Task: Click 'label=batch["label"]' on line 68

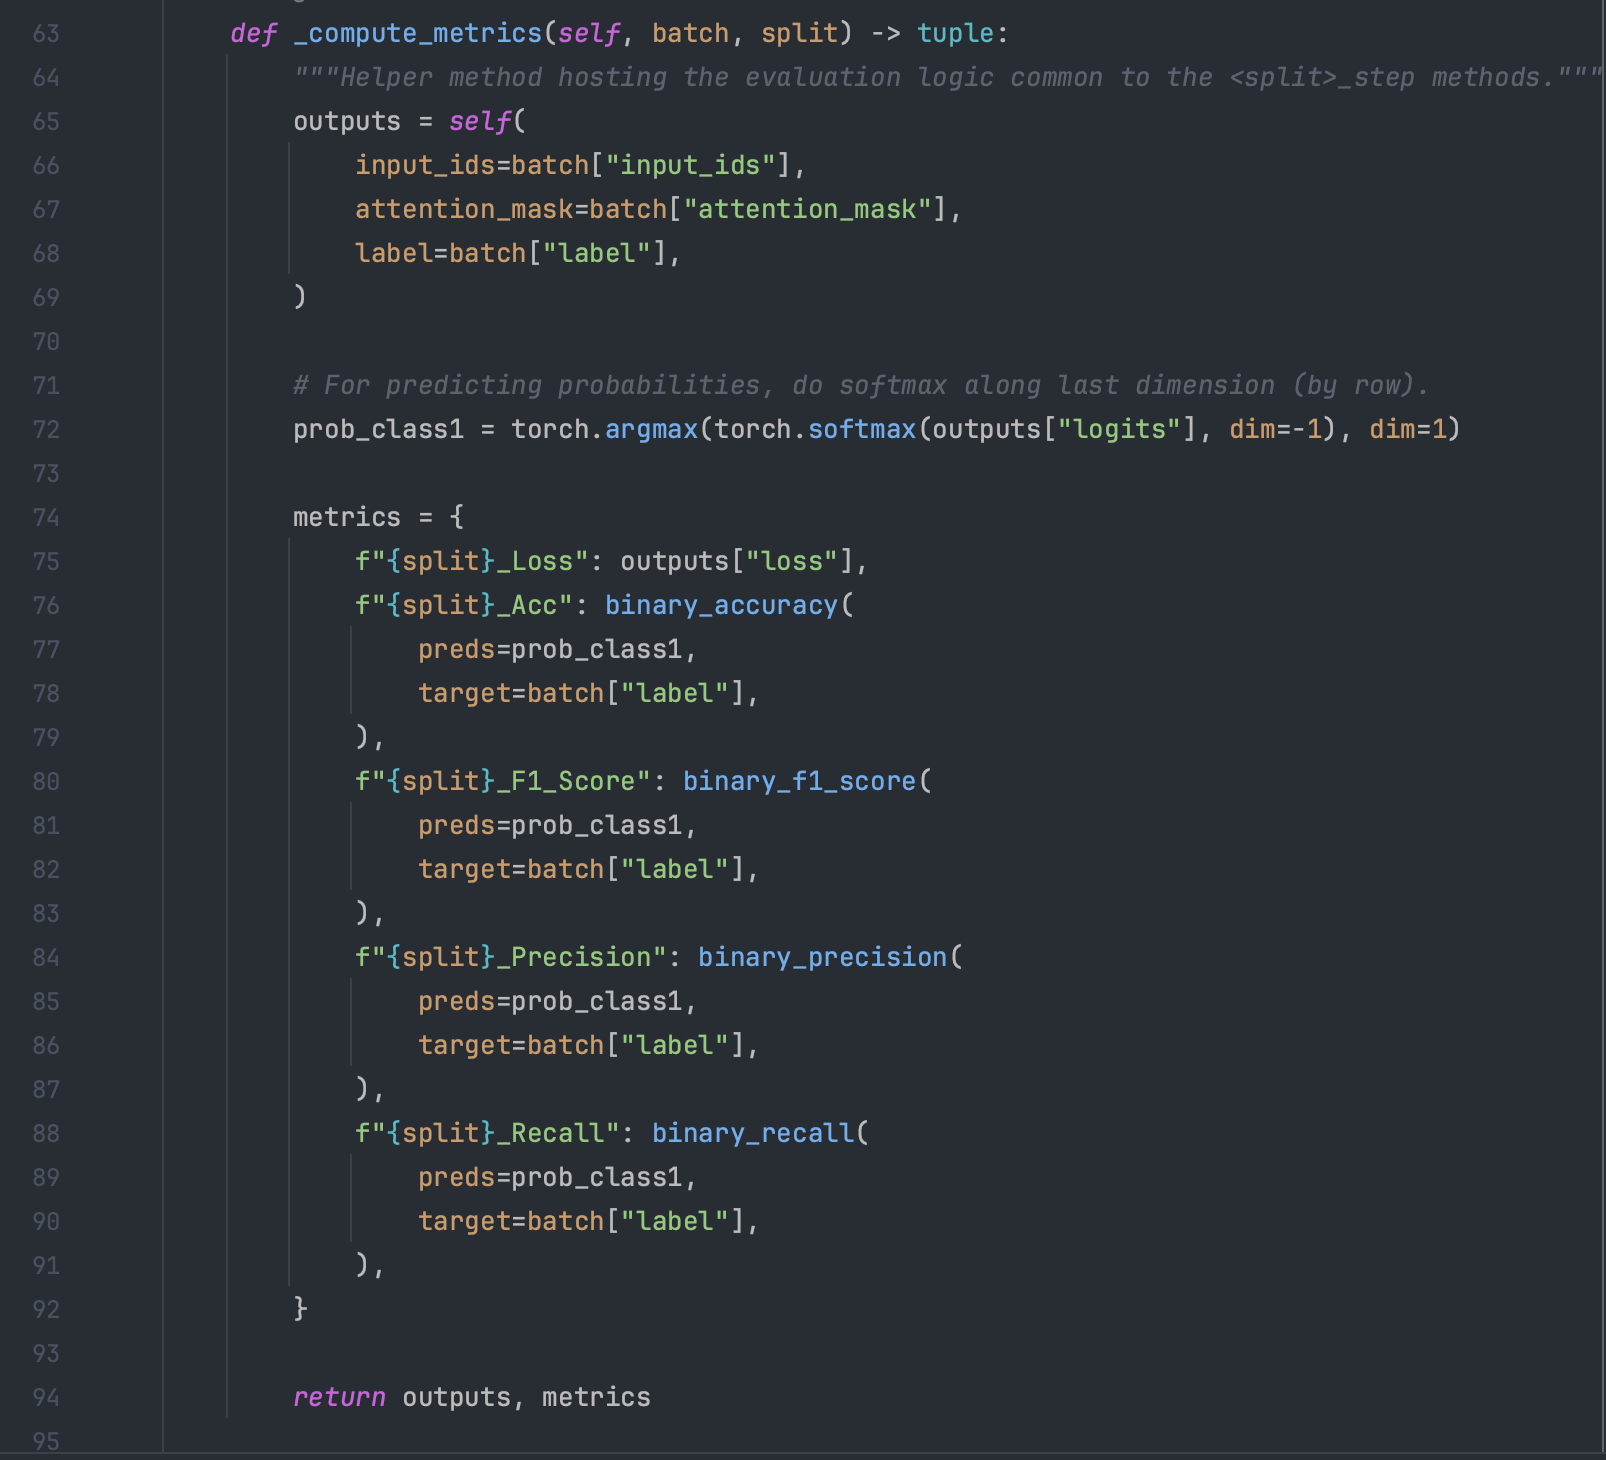Action: [x=510, y=254]
